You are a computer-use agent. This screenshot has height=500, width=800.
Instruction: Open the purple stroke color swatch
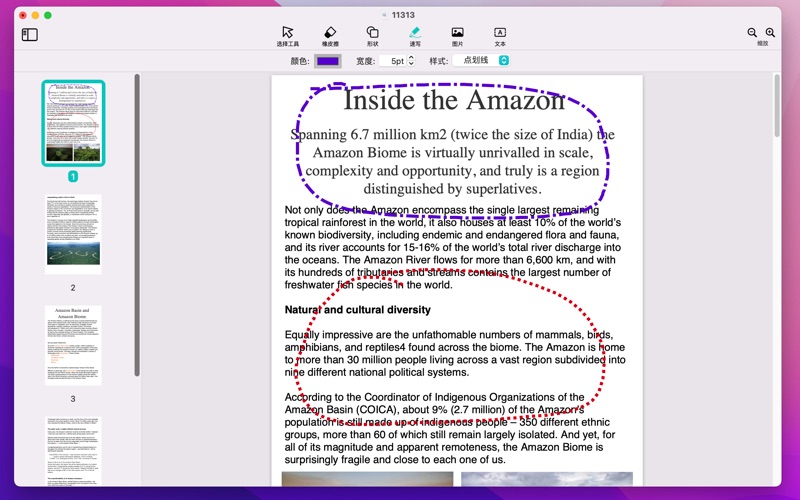pyautogui.click(x=328, y=61)
